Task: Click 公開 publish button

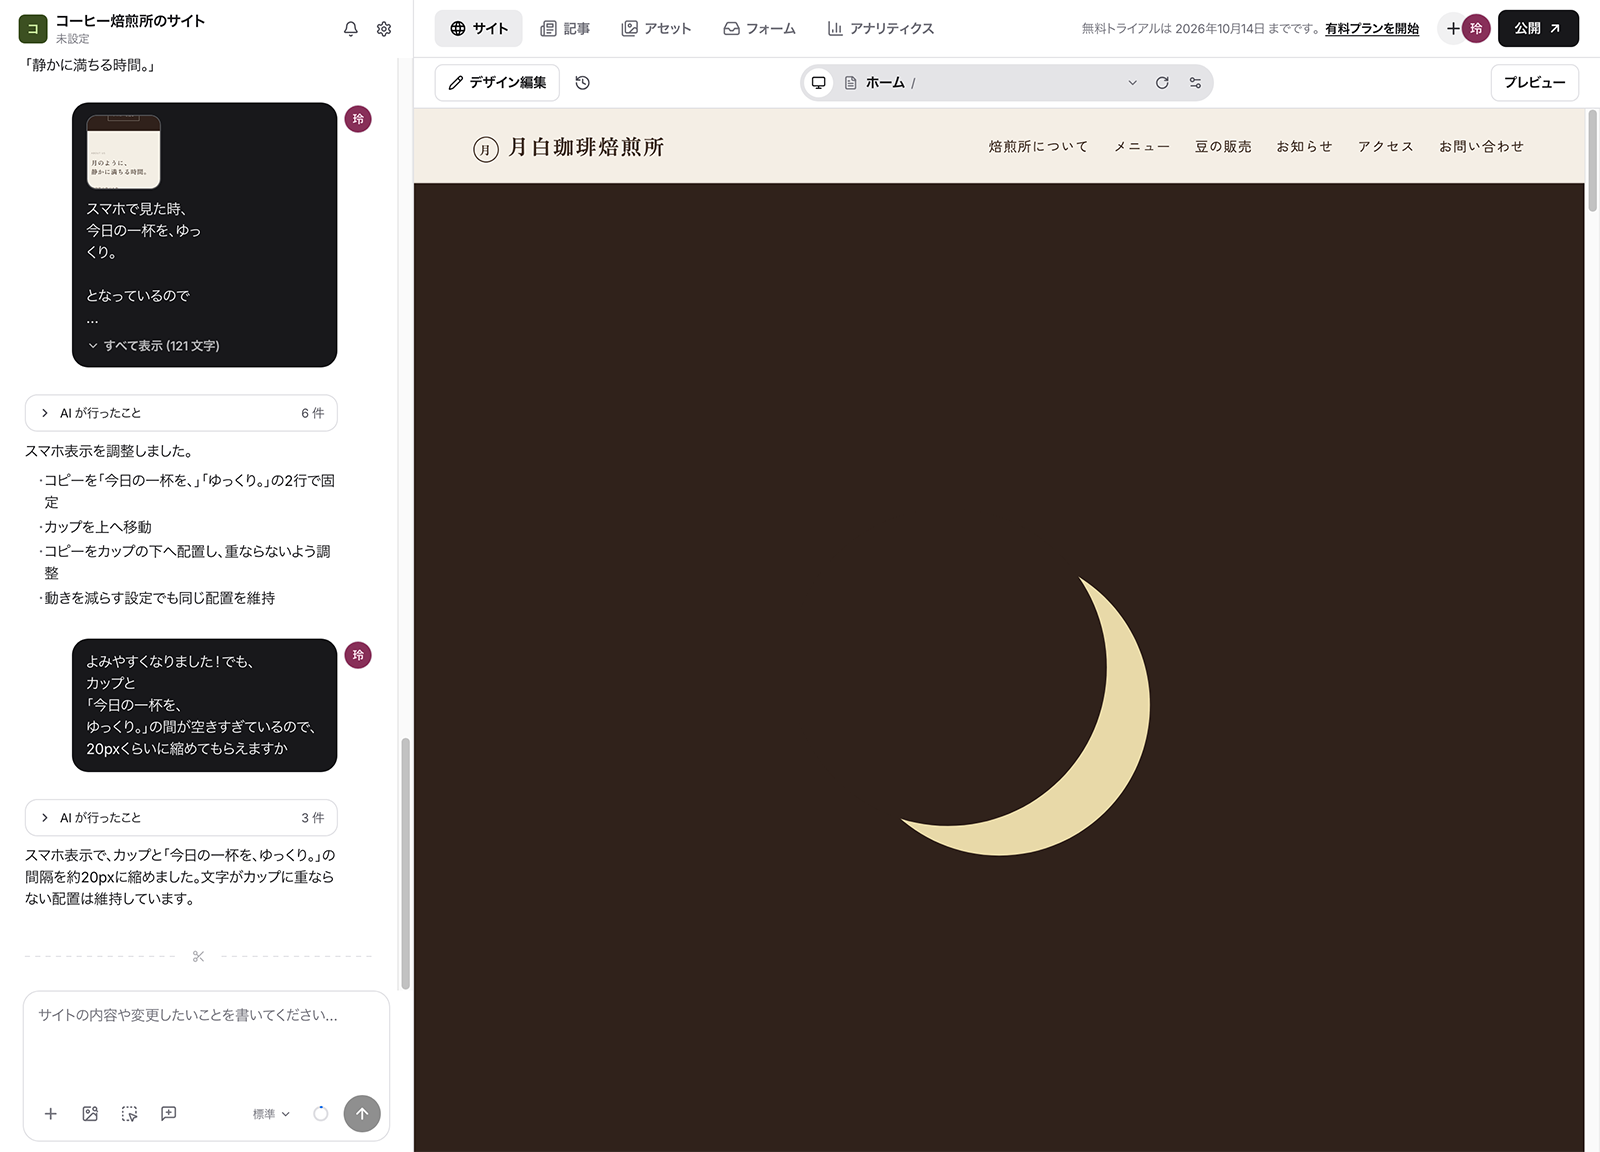Action: [1538, 29]
